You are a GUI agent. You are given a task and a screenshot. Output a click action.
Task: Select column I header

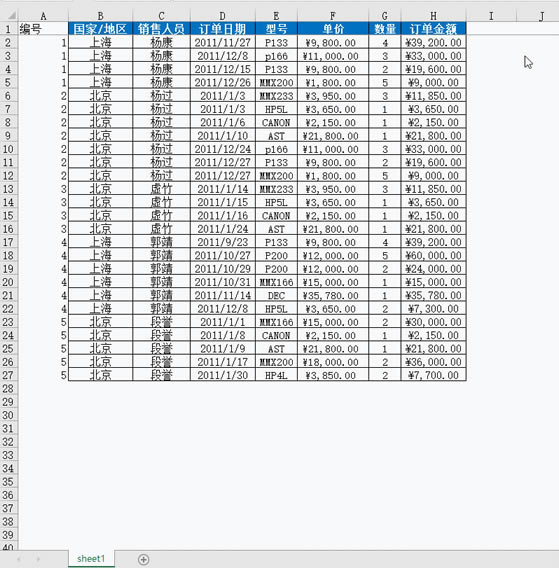point(491,16)
